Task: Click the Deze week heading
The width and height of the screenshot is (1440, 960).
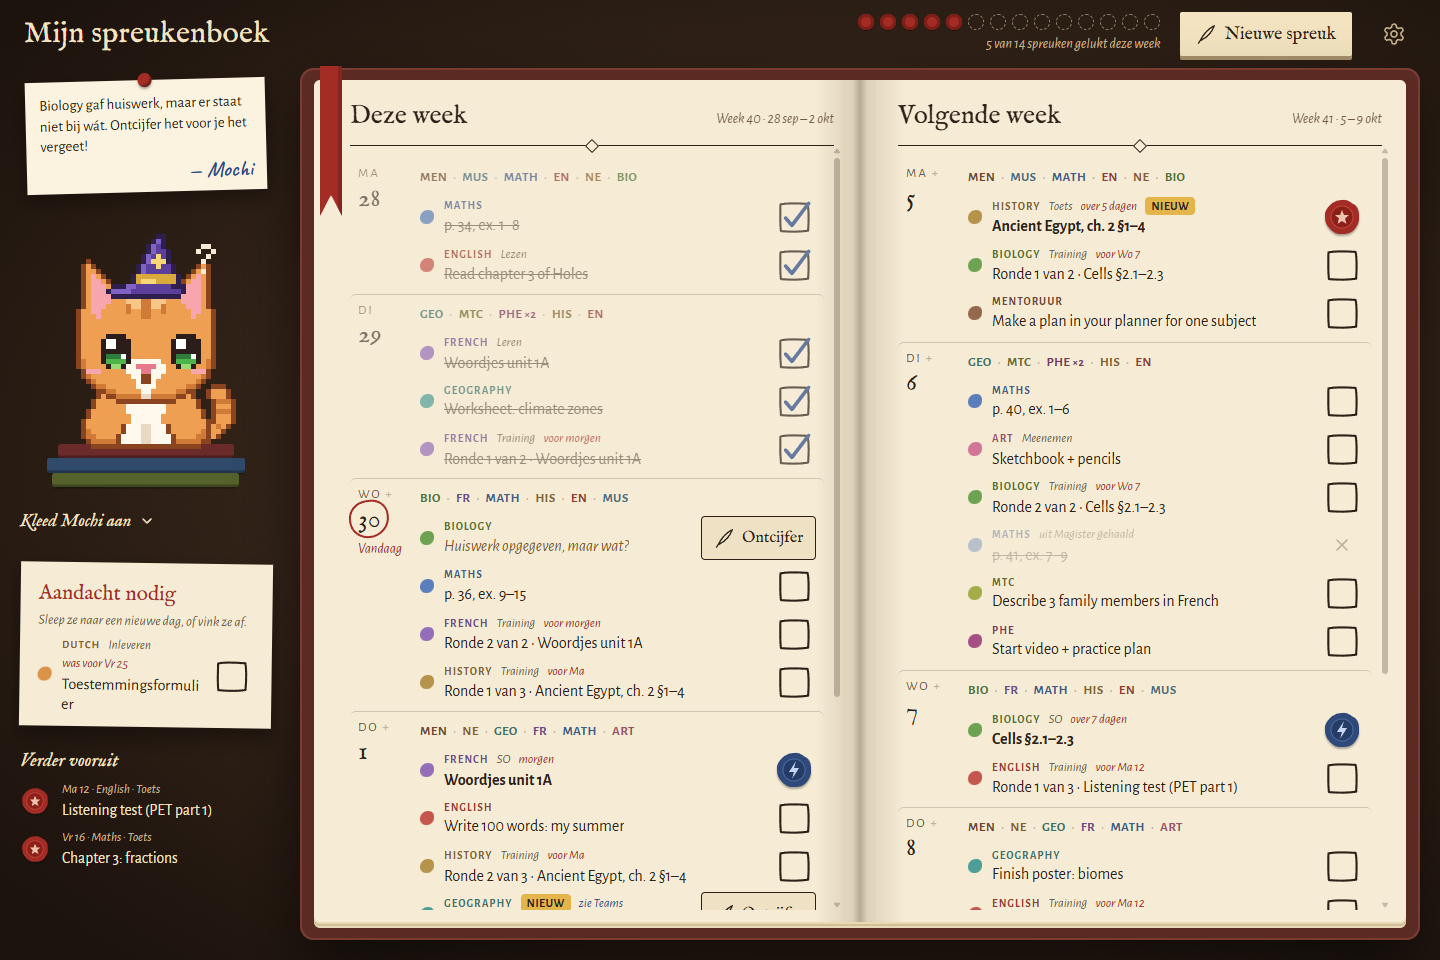Action: (409, 115)
